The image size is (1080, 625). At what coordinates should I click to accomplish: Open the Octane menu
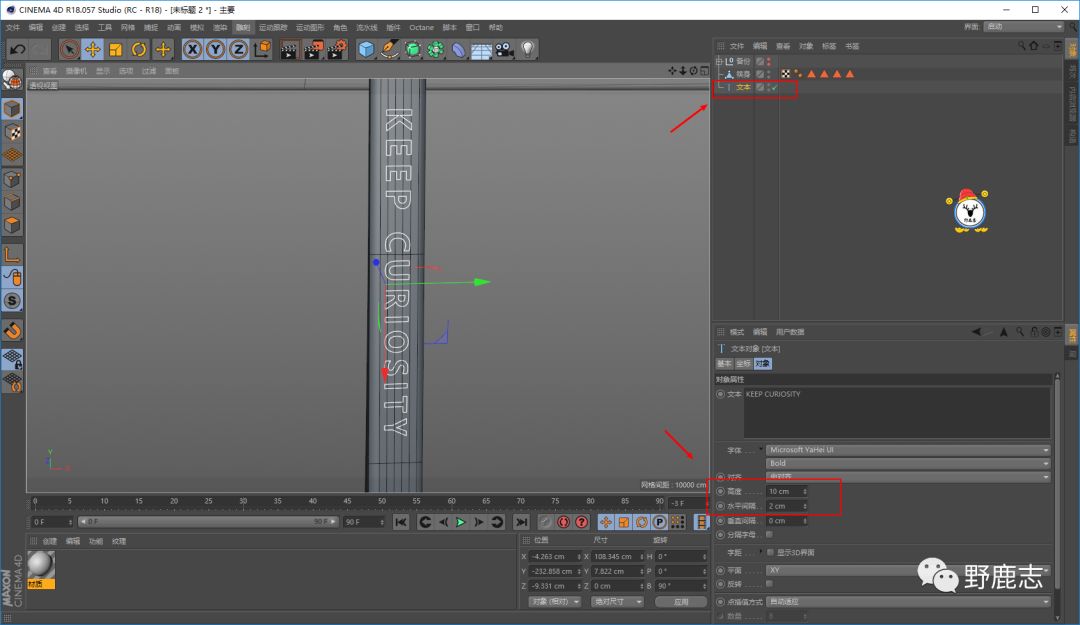coord(421,27)
